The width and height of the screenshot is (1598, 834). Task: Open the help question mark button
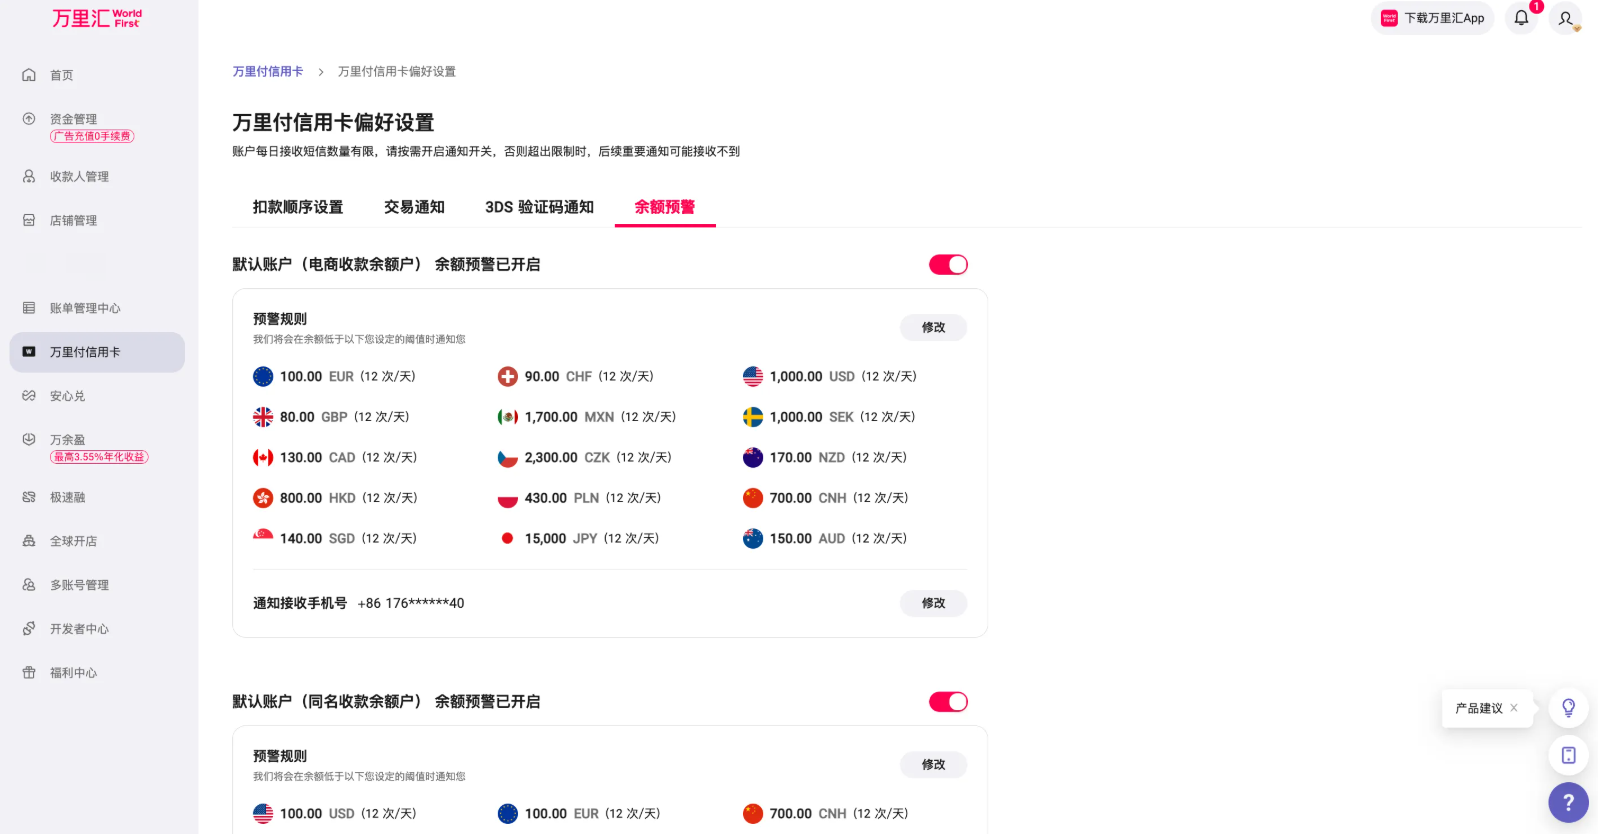pyautogui.click(x=1568, y=802)
